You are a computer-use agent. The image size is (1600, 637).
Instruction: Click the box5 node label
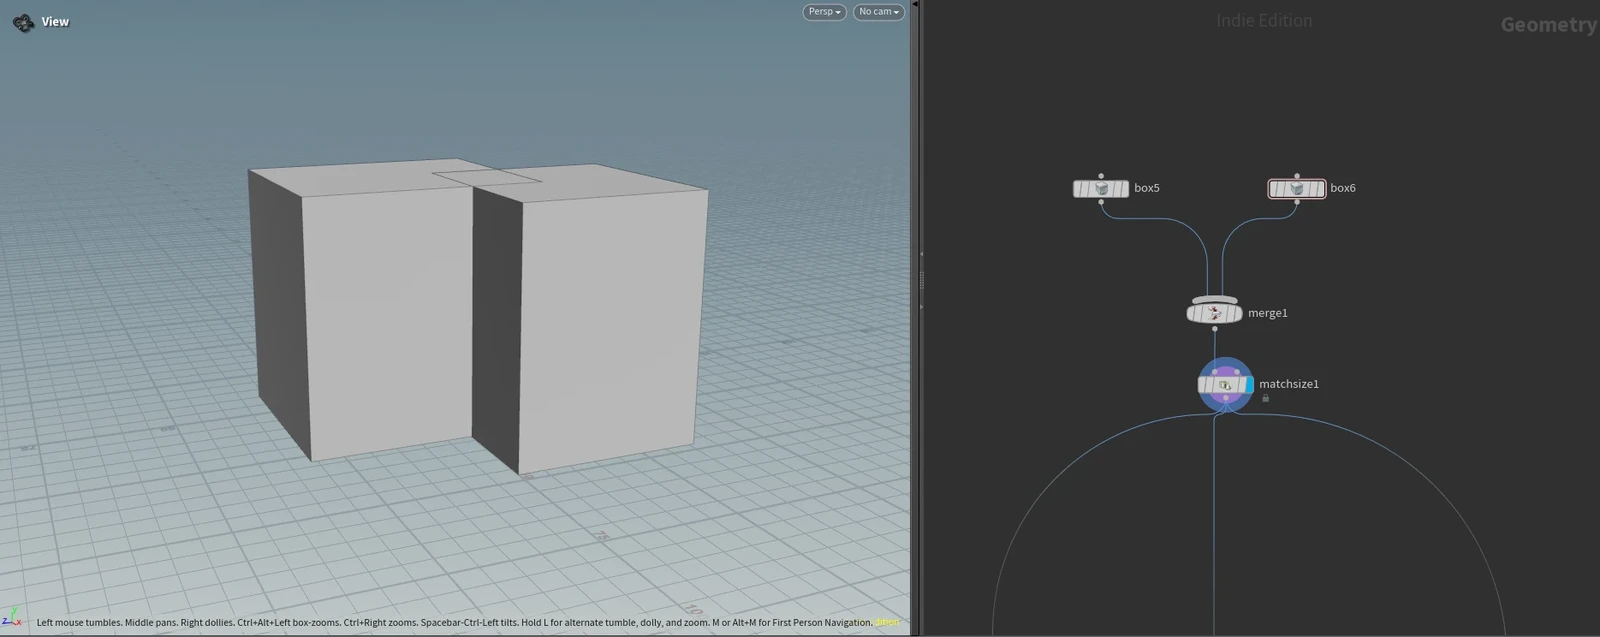[1147, 188]
